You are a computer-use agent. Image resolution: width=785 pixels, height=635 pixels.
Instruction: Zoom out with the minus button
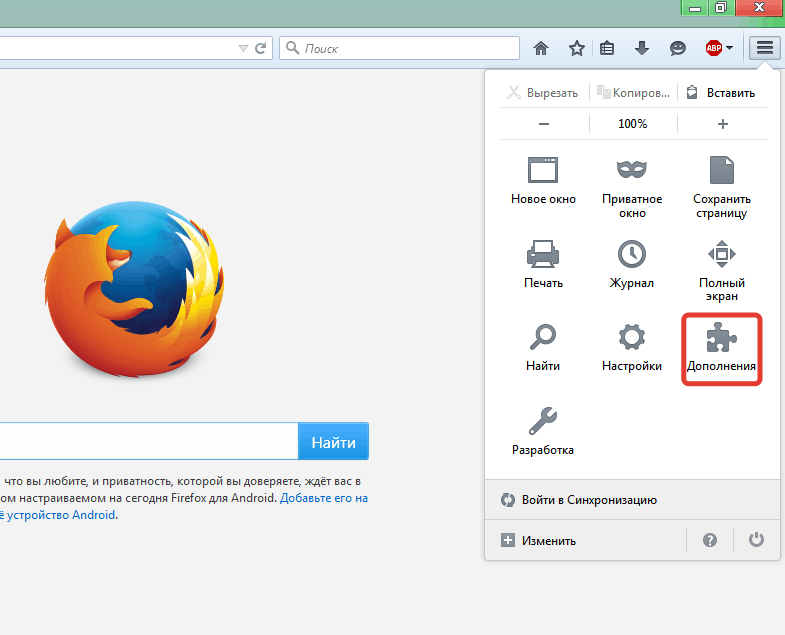tap(544, 124)
